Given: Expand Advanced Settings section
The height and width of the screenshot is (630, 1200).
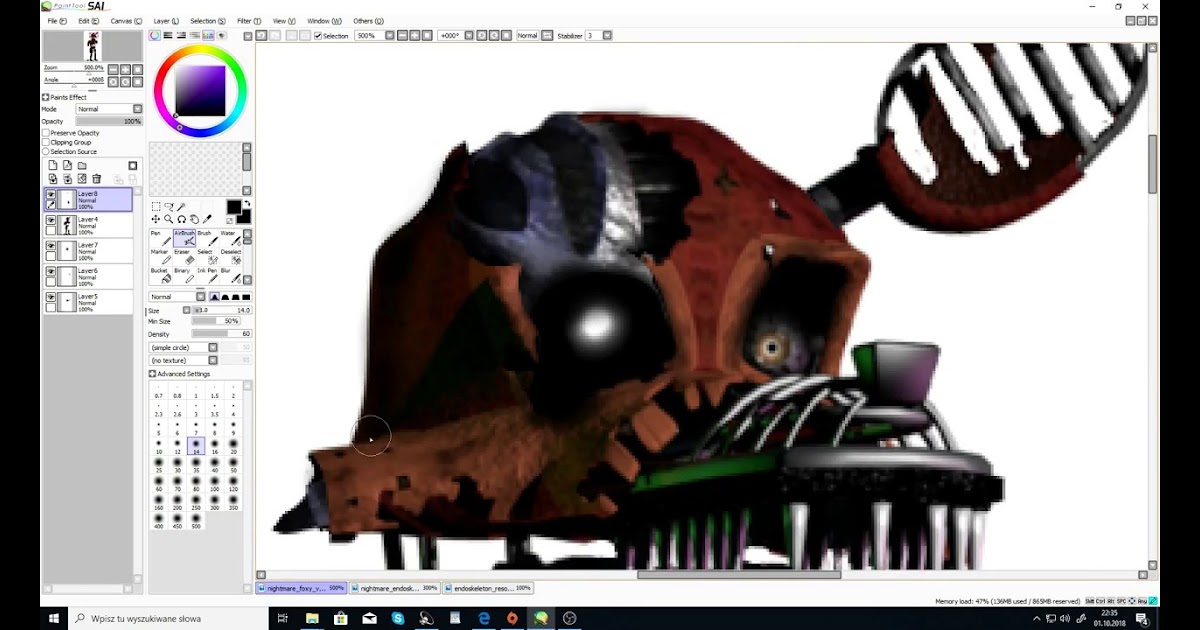Looking at the screenshot, I should coord(153,374).
